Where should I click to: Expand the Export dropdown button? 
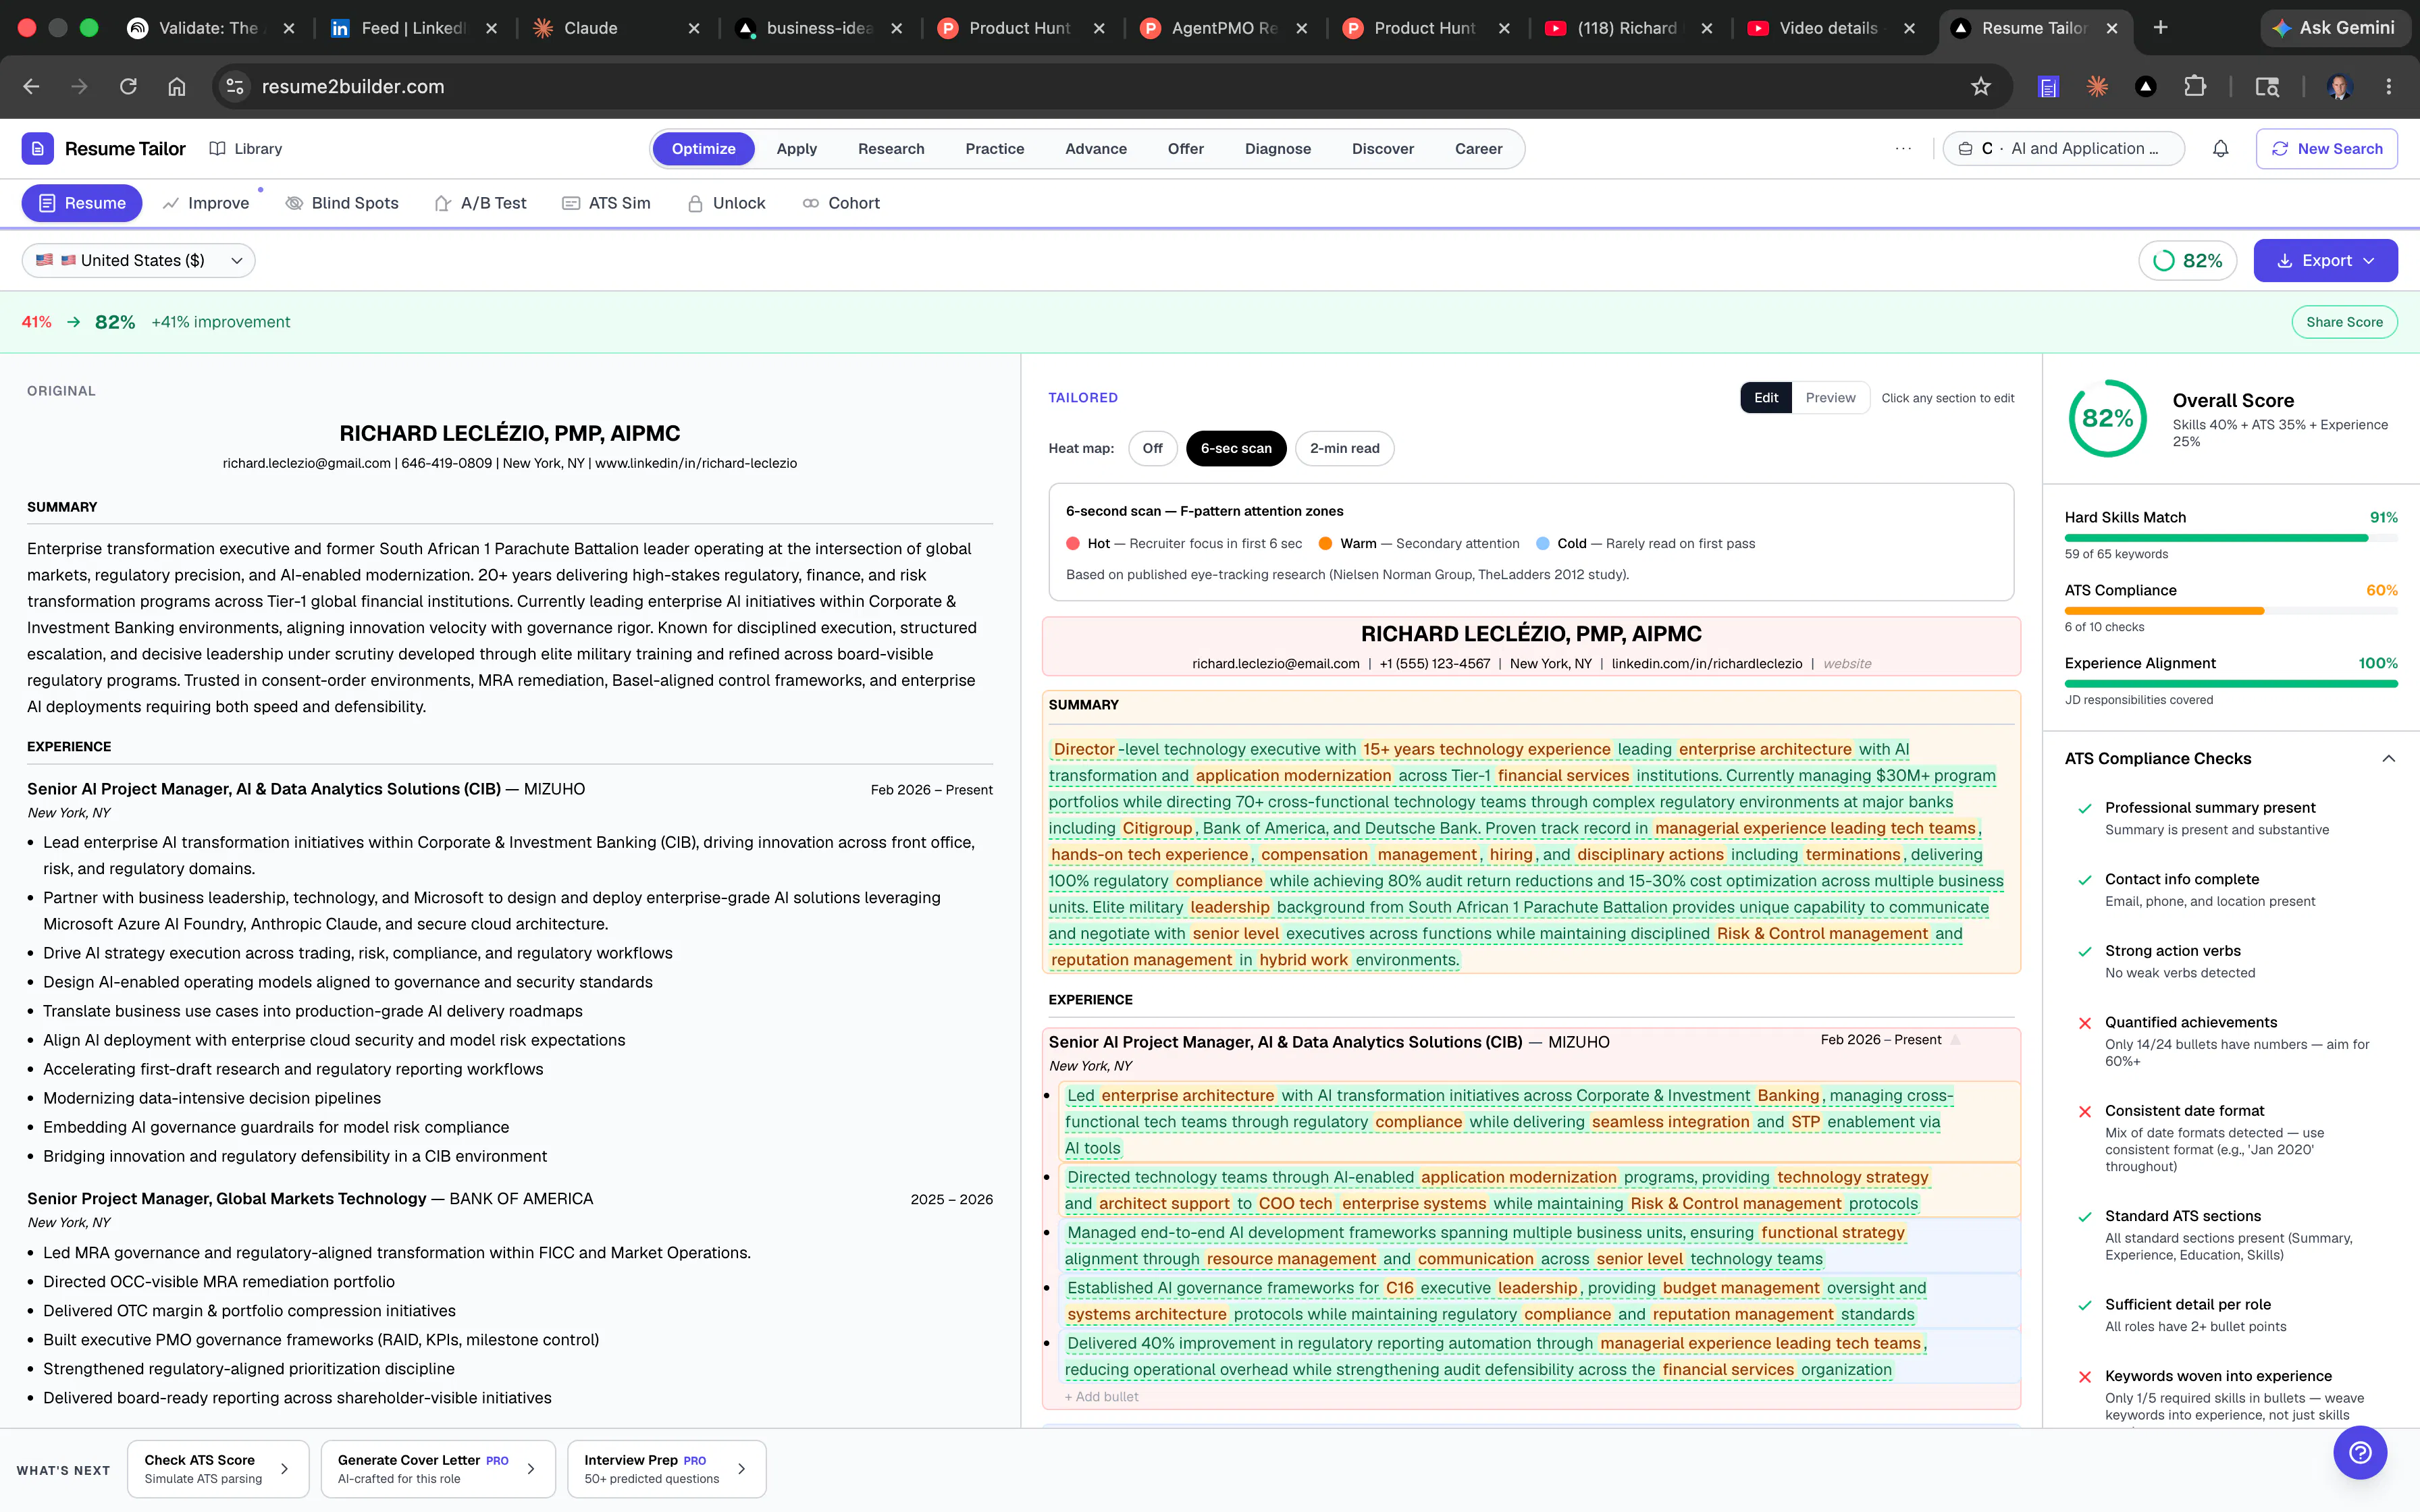(x=2325, y=261)
